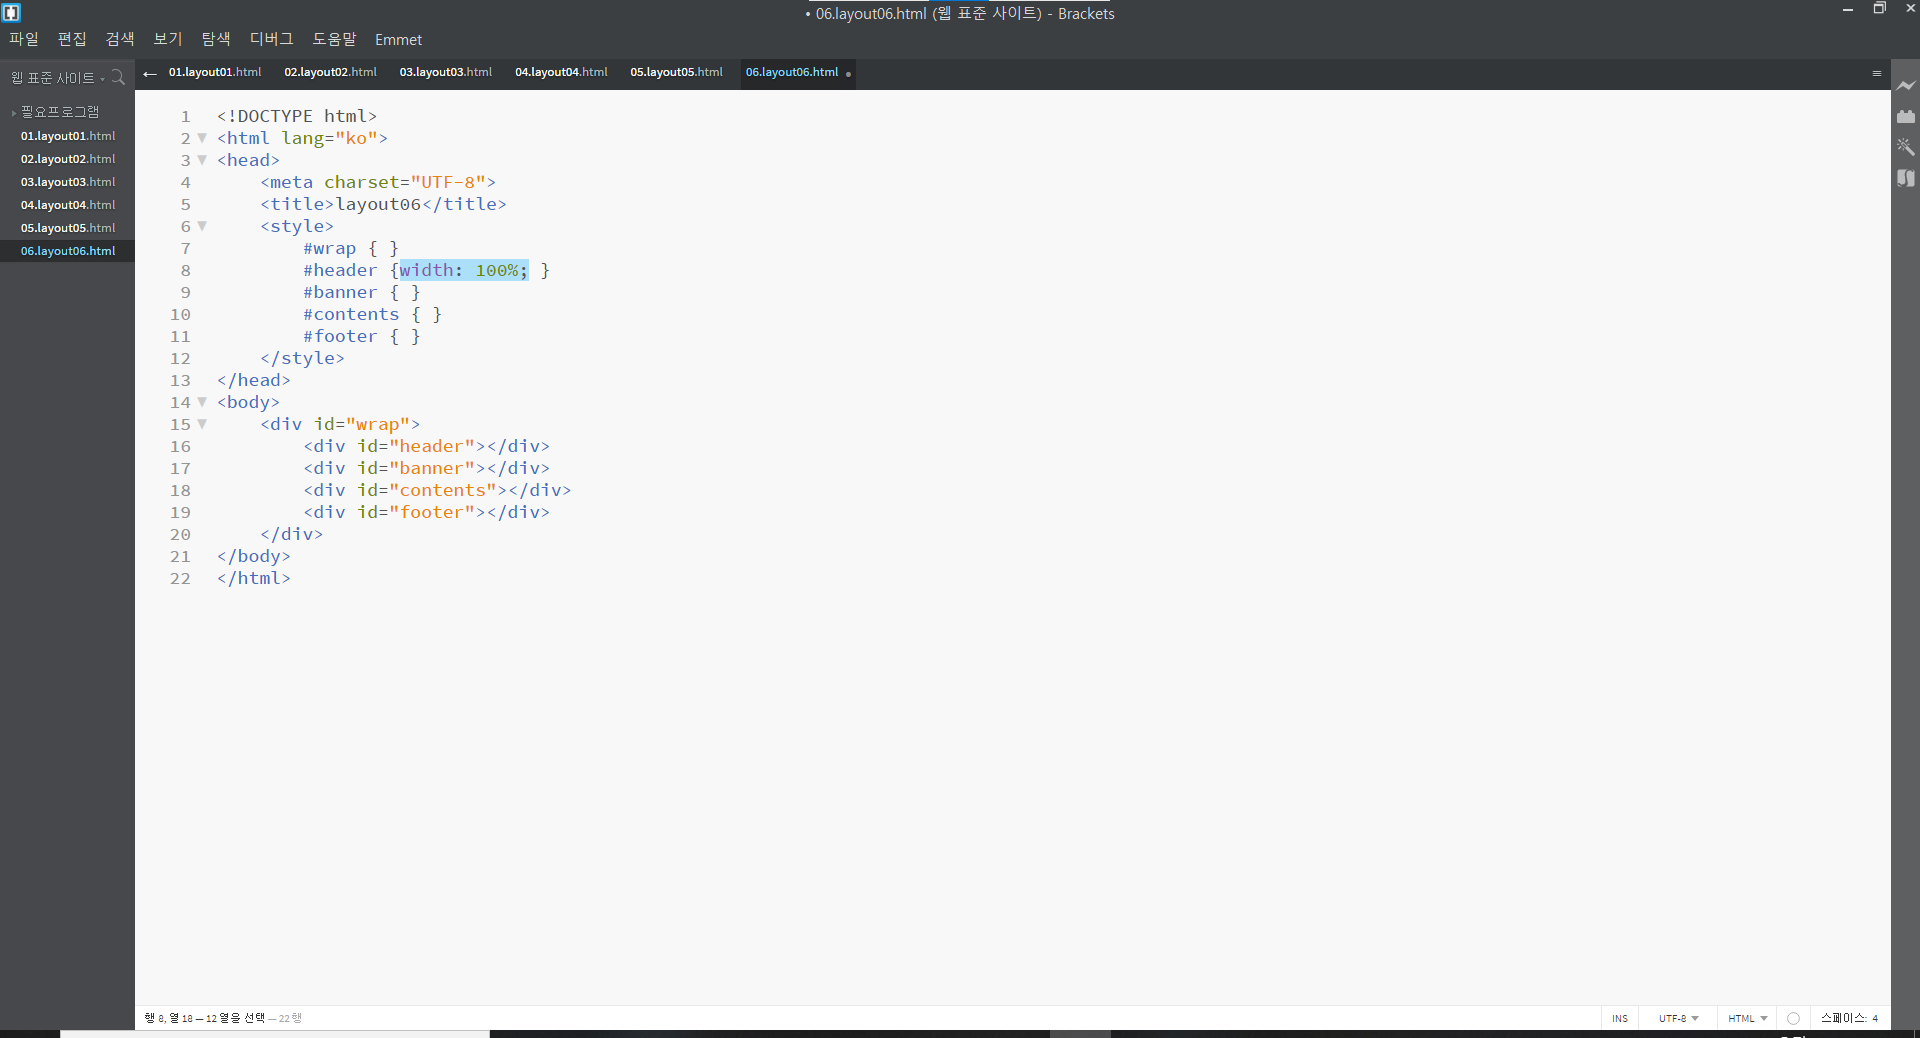Click line number 1 in the gutter
Screen dimensions: 1920x1038
(185, 116)
